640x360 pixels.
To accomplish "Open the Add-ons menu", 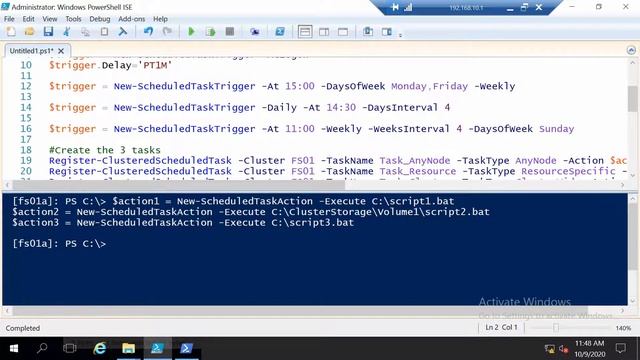I will pyautogui.click(x=131, y=19).
